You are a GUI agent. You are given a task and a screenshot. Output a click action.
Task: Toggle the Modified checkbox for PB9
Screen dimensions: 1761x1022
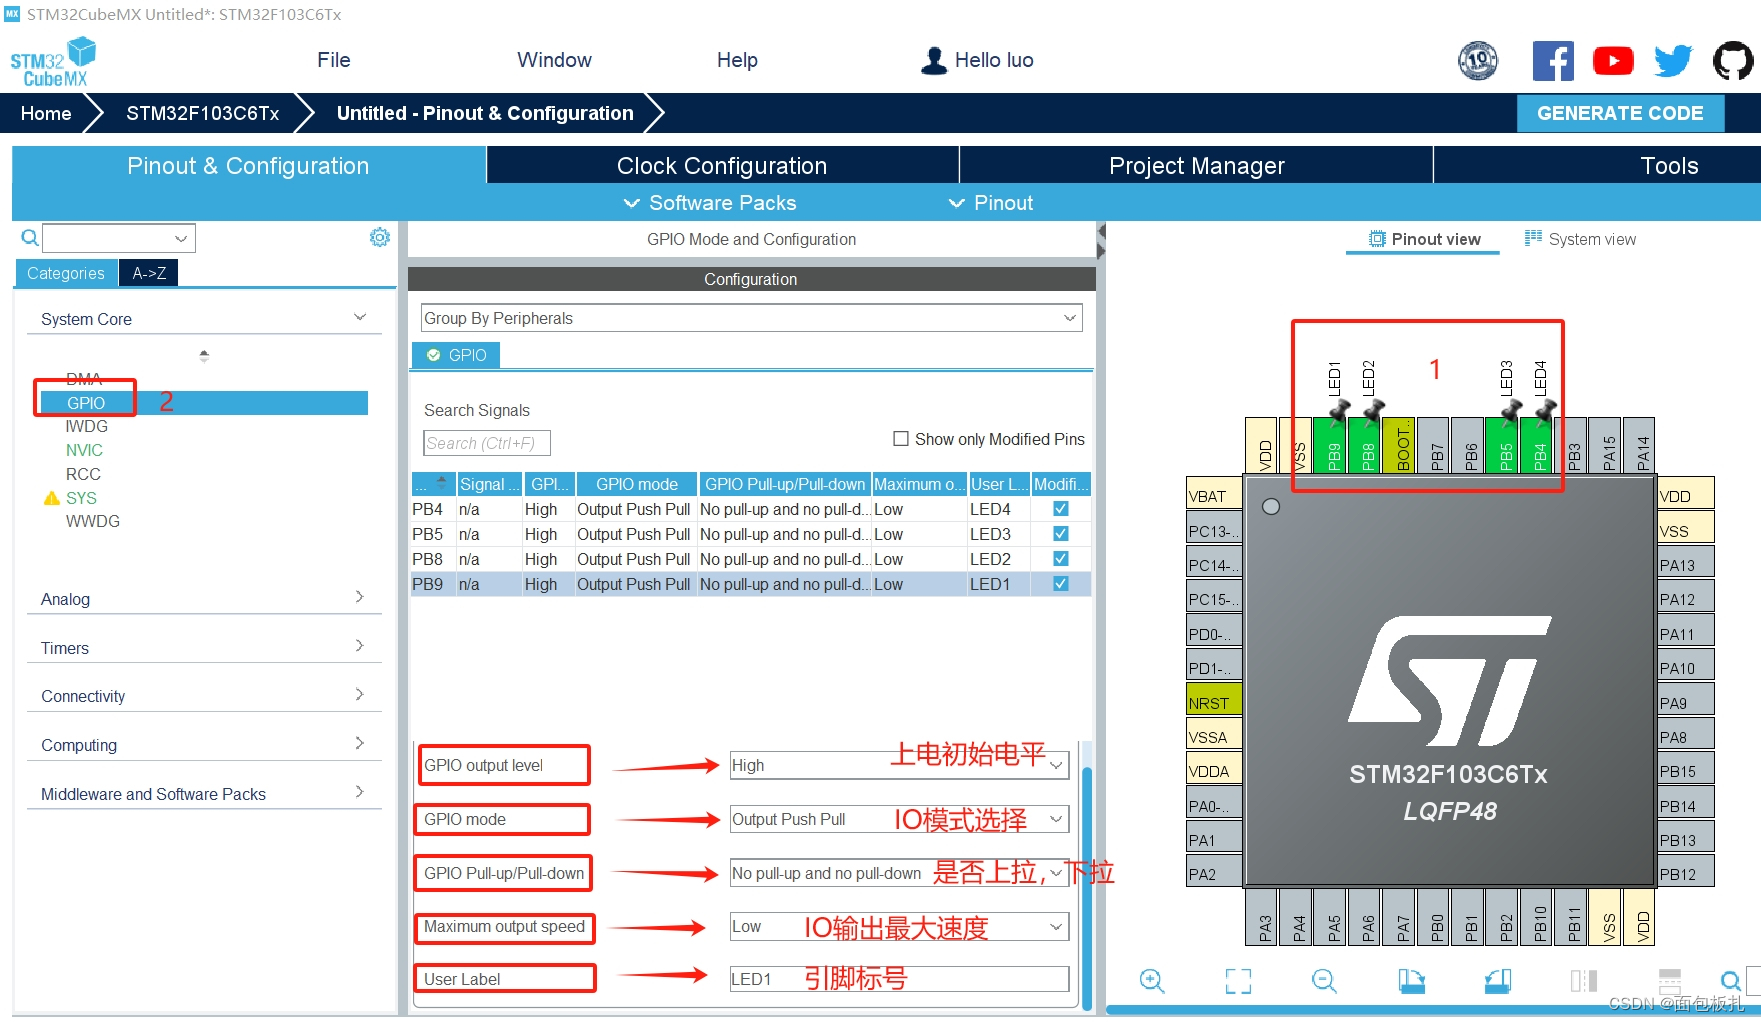pyautogui.click(x=1061, y=584)
